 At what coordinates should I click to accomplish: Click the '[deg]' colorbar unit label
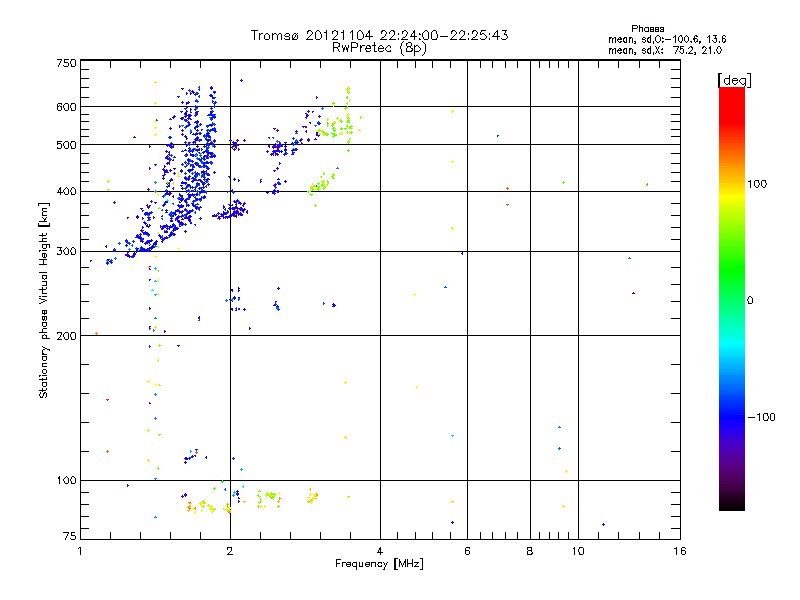[734, 80]
